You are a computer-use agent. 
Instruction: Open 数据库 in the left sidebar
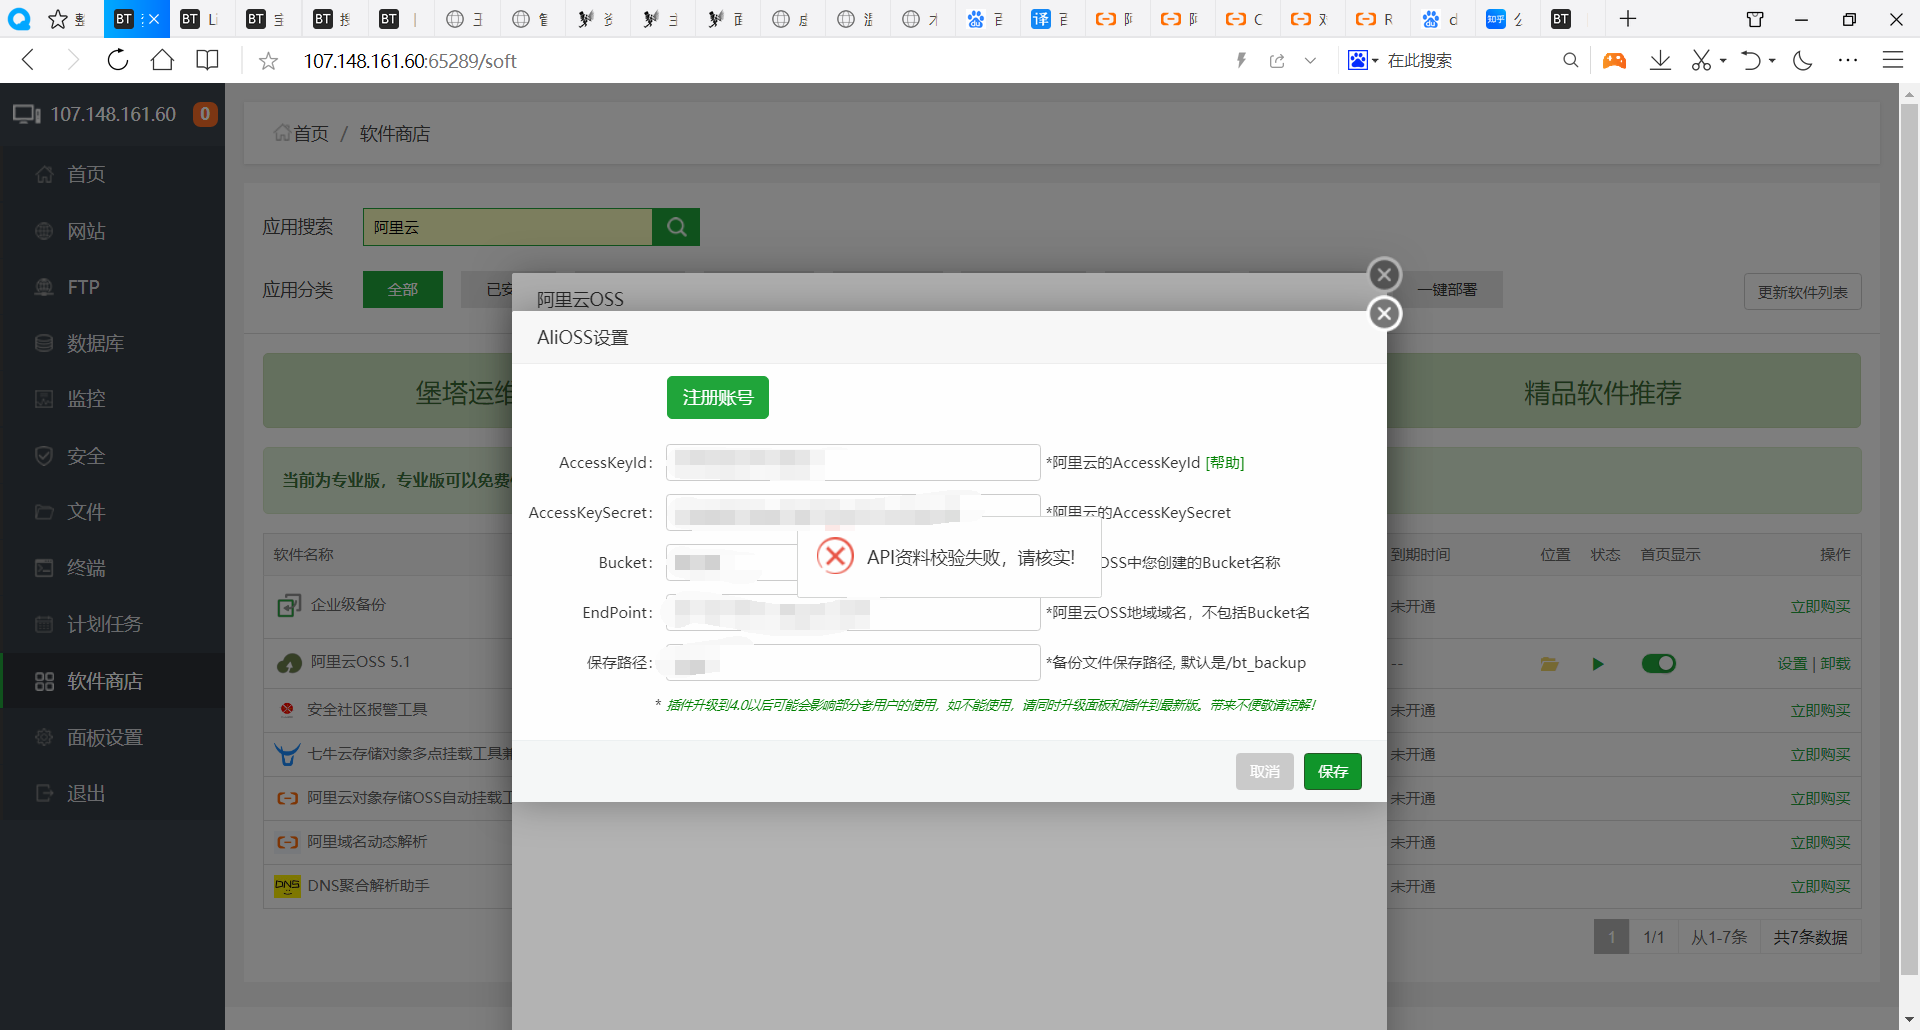(95, 343)
